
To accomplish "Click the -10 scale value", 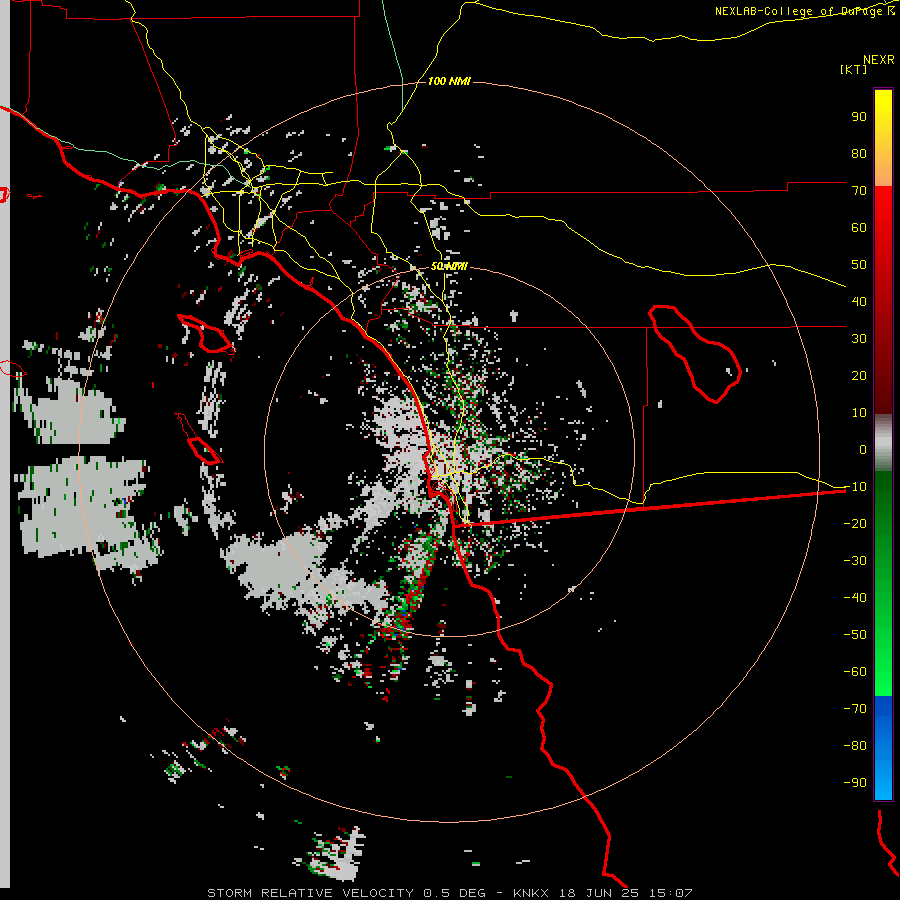I will pos(855,487).
